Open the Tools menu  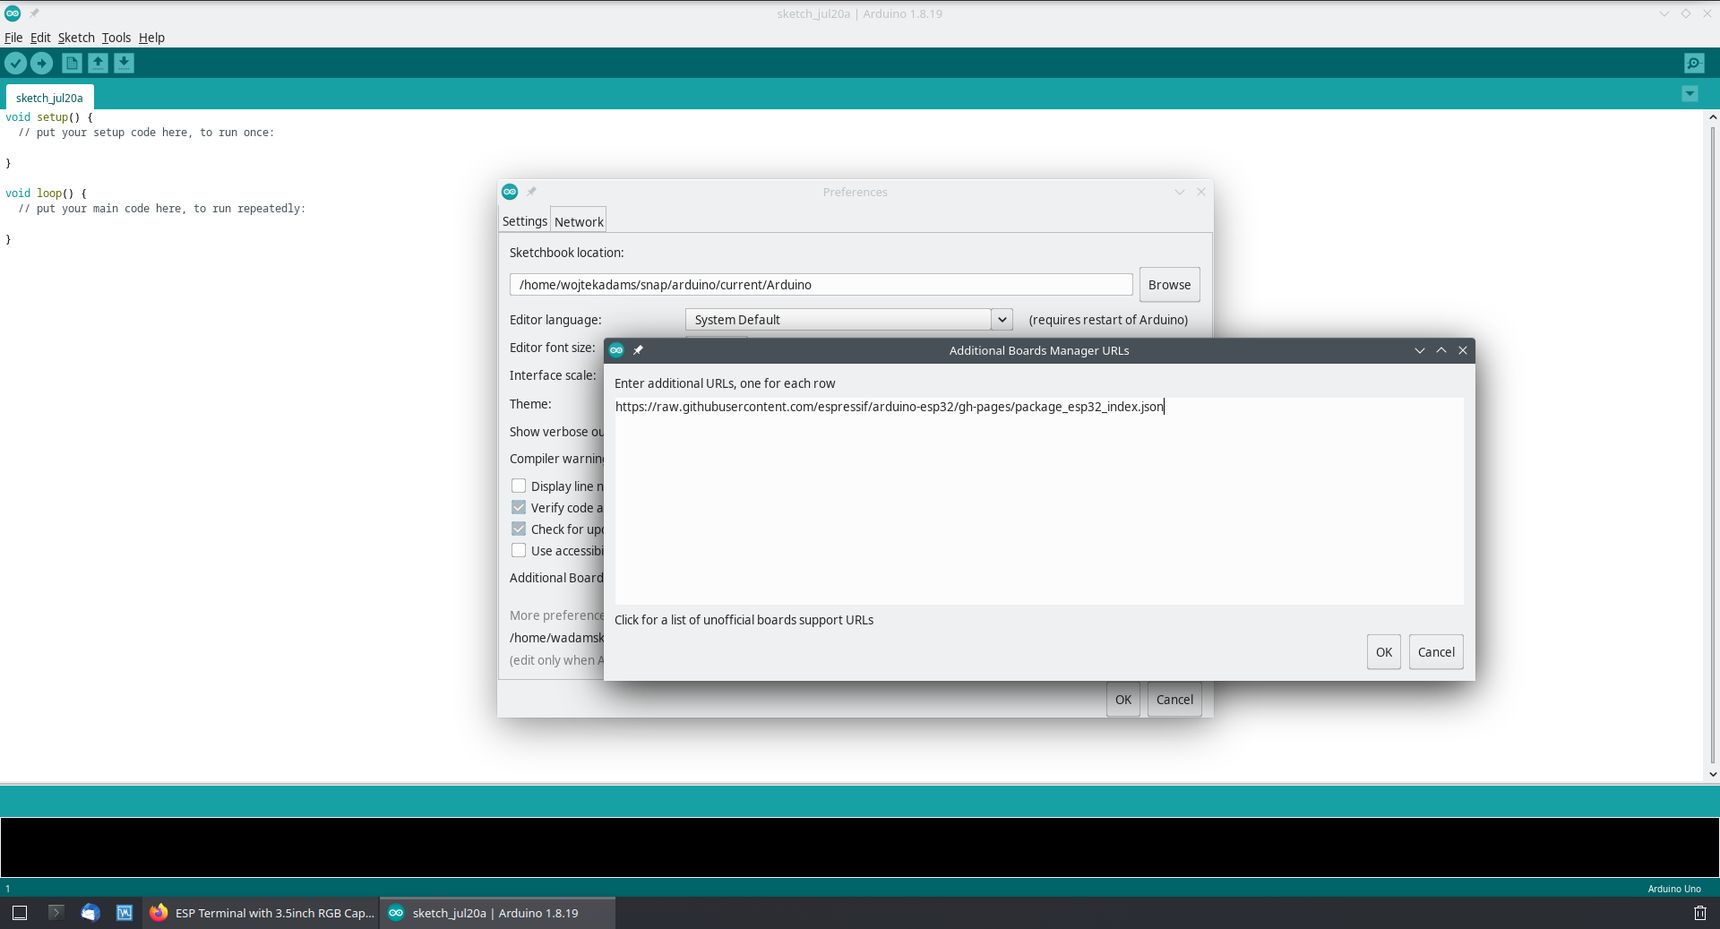point(116,37)
